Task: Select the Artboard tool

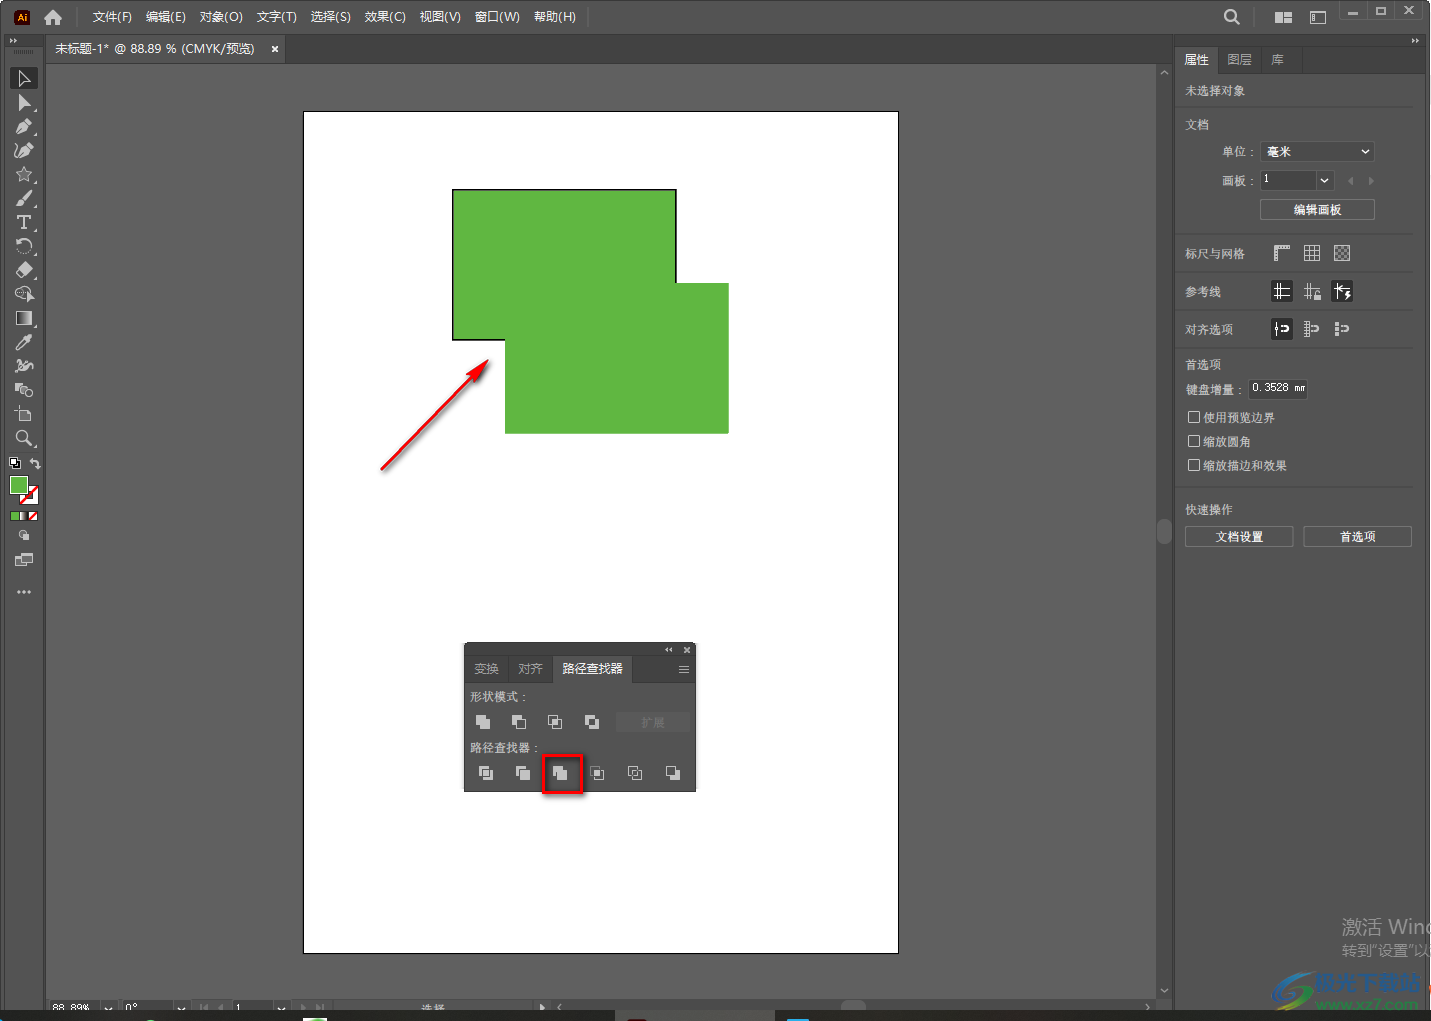Action: point(24,414)
